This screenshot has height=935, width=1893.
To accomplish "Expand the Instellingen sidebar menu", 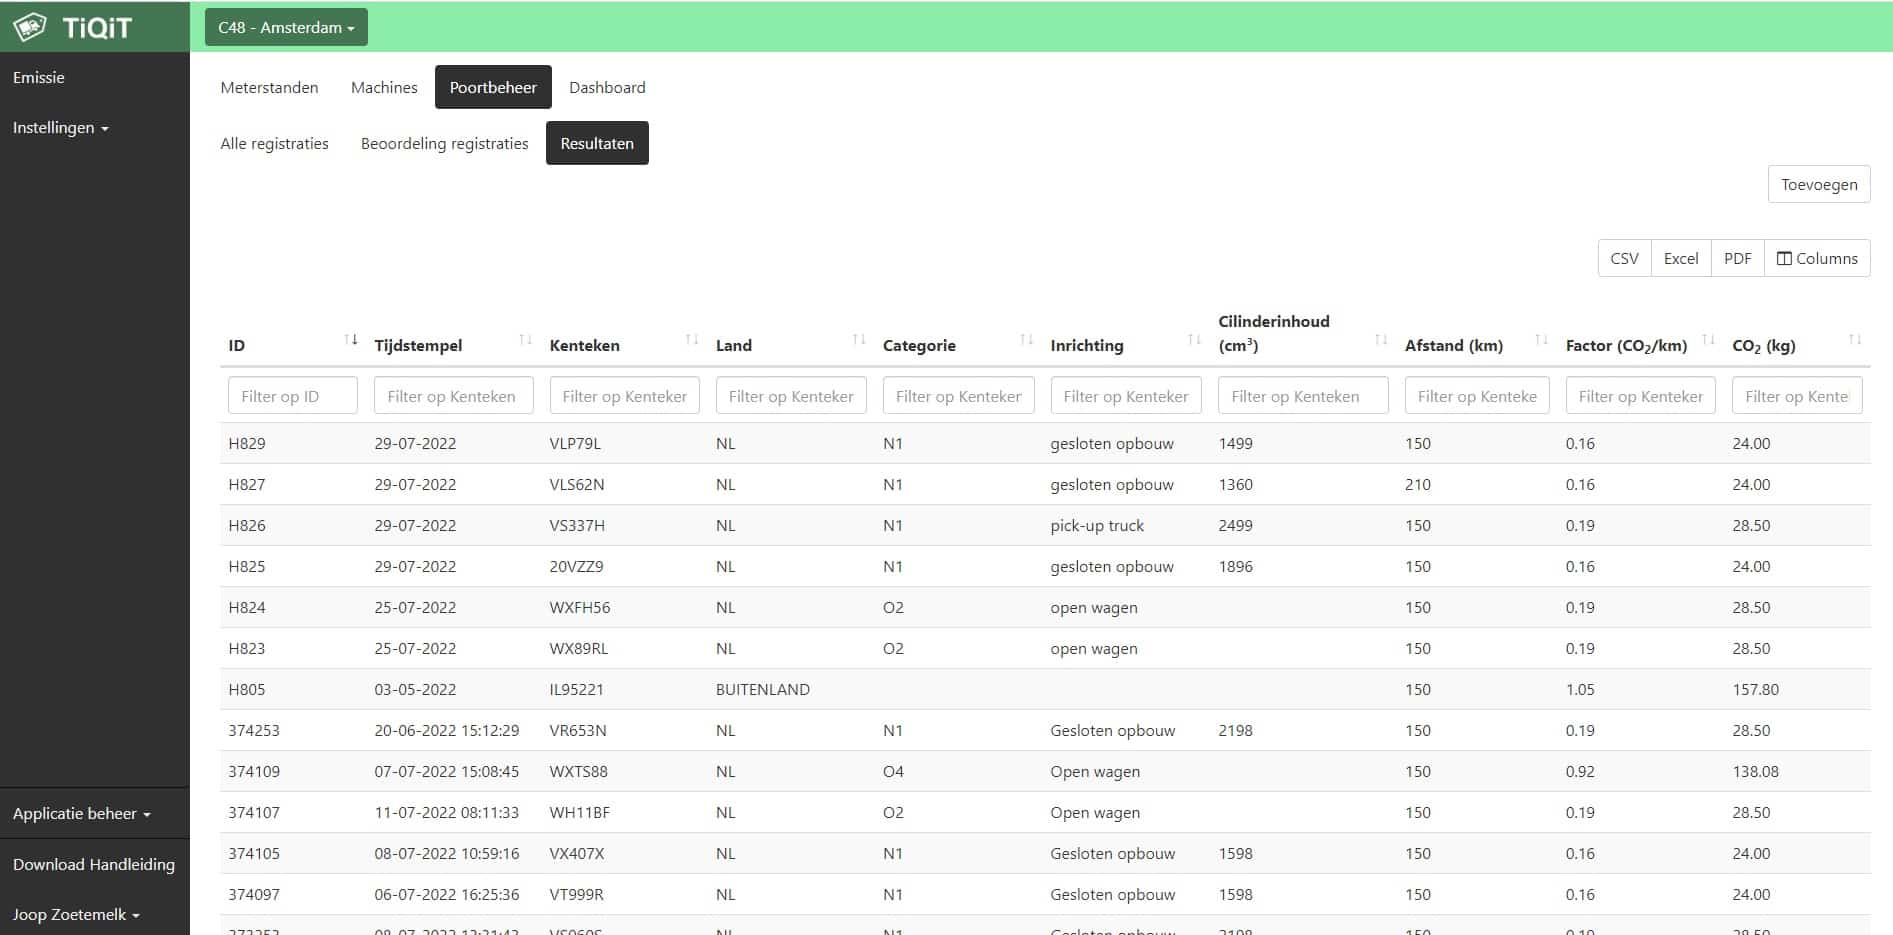I will [60, 128].
